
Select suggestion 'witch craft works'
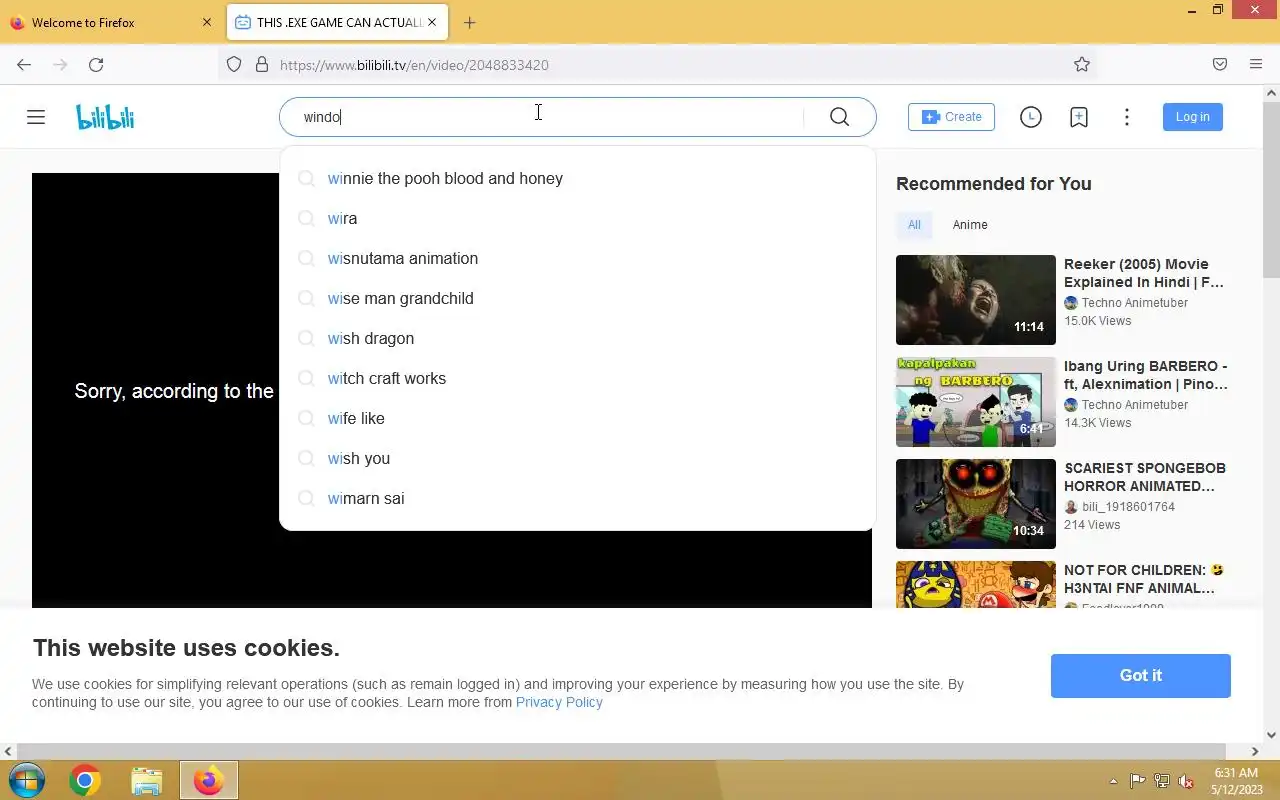click(x=577, y=378)
